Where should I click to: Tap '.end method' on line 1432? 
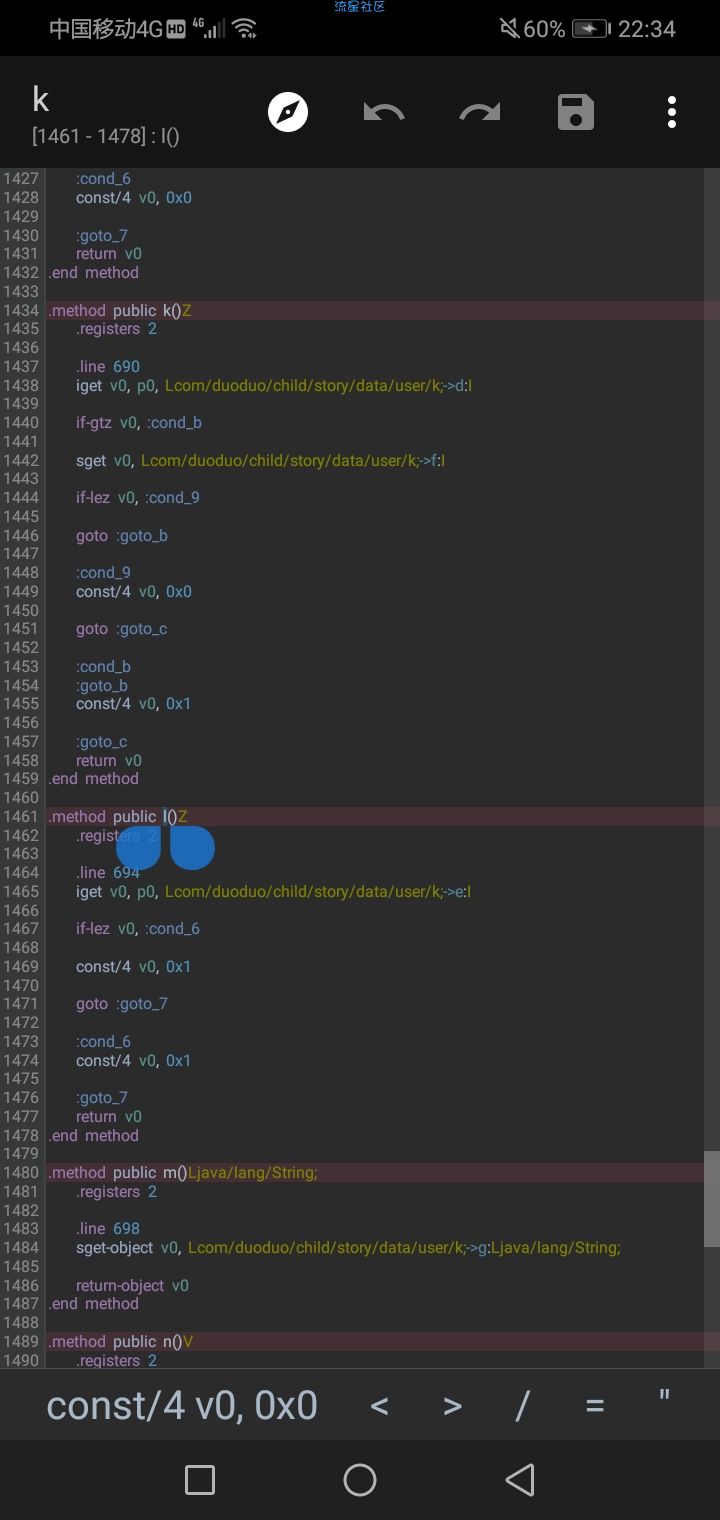(x=94, y=273)
